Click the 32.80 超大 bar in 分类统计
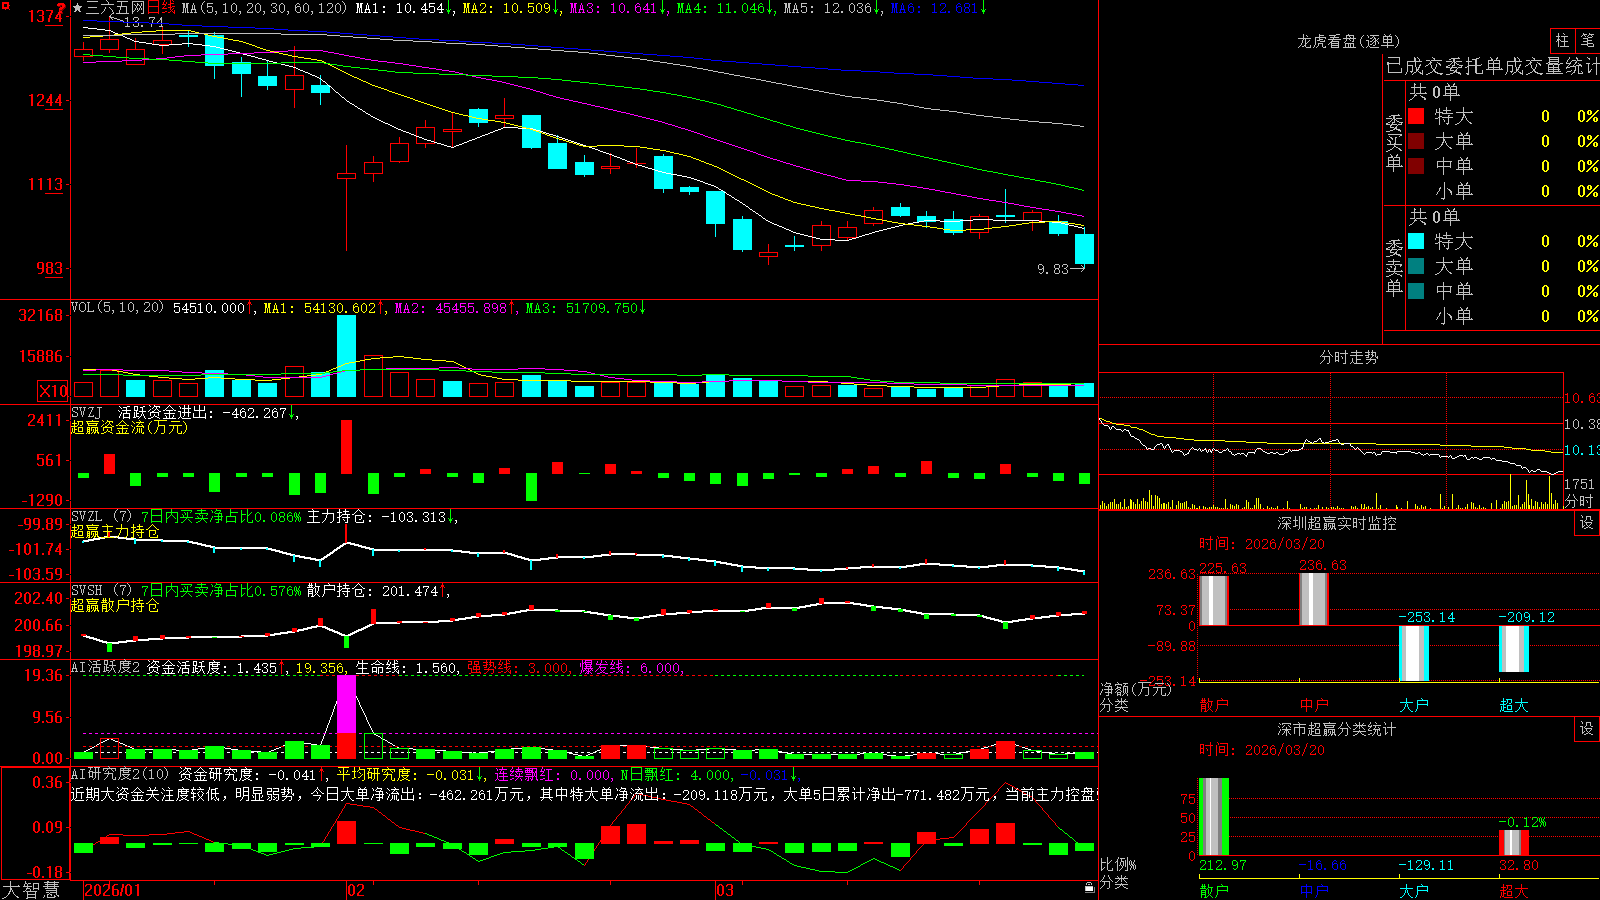1600x900 pixels. pos(1513,843)
